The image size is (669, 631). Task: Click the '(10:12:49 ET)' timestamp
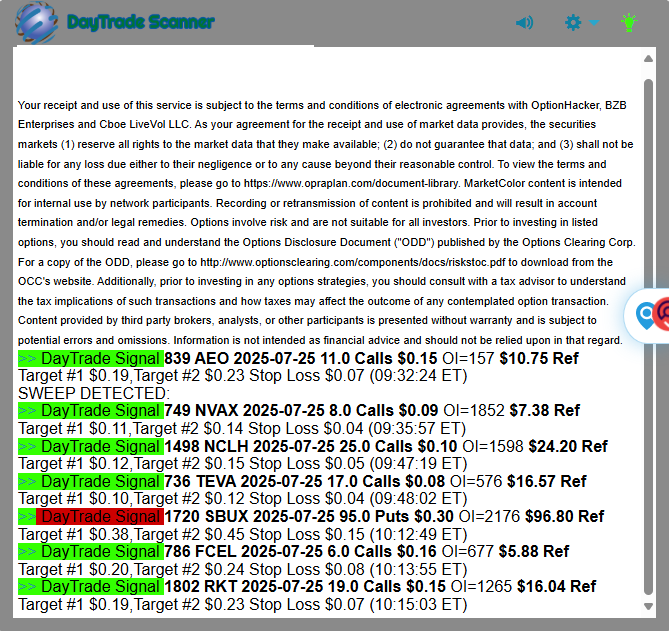click(418, 534)
